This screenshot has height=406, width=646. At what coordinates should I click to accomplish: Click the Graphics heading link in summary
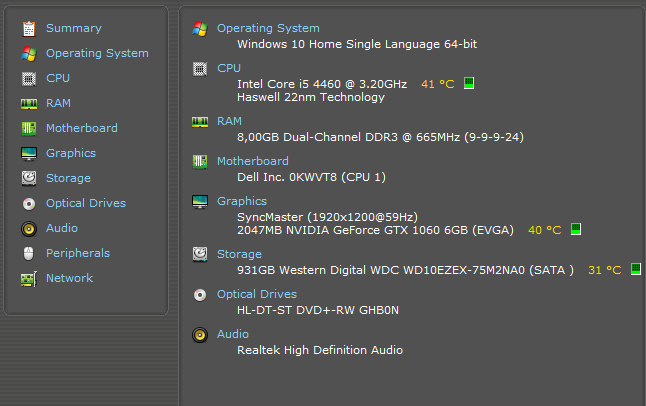pos(242,201)
